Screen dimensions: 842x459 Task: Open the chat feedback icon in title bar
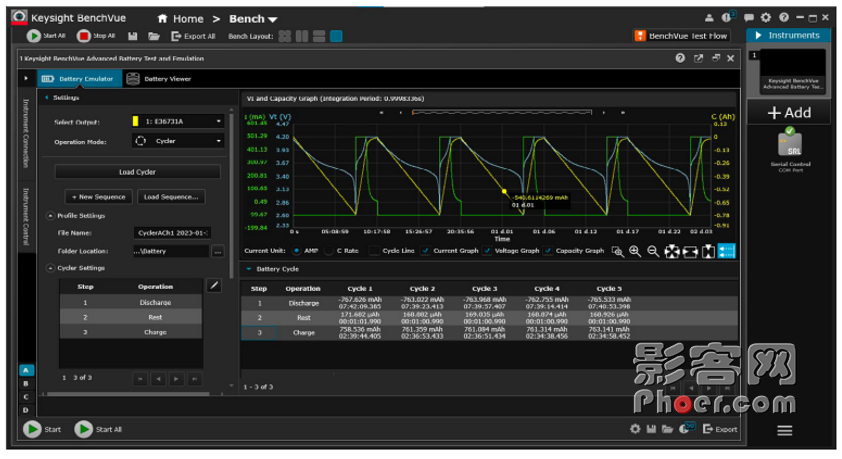749,18
